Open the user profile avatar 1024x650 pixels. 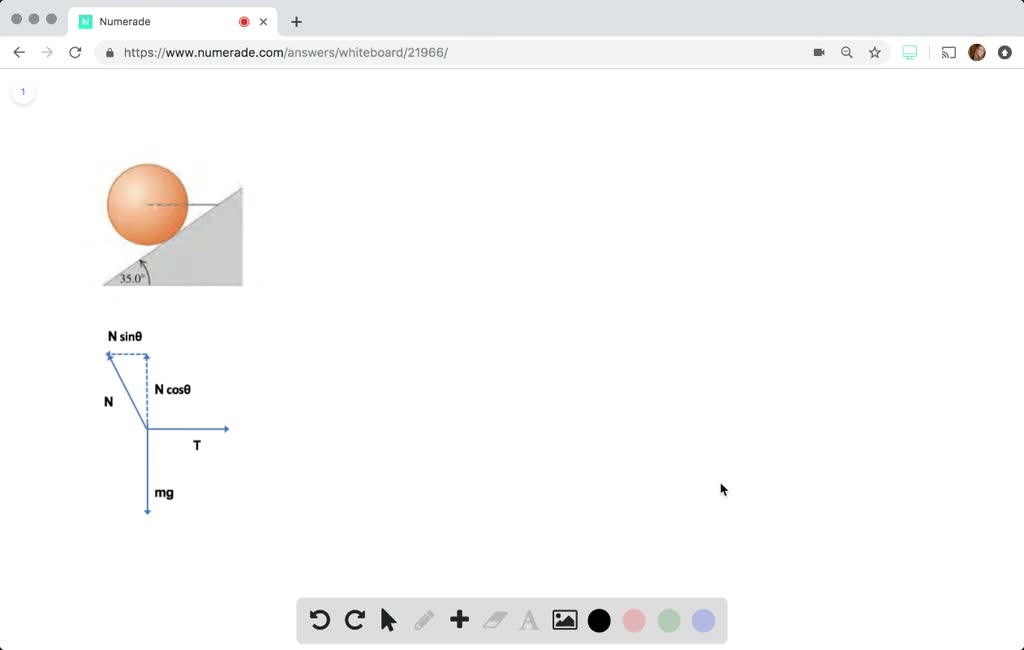click(977, 52)
